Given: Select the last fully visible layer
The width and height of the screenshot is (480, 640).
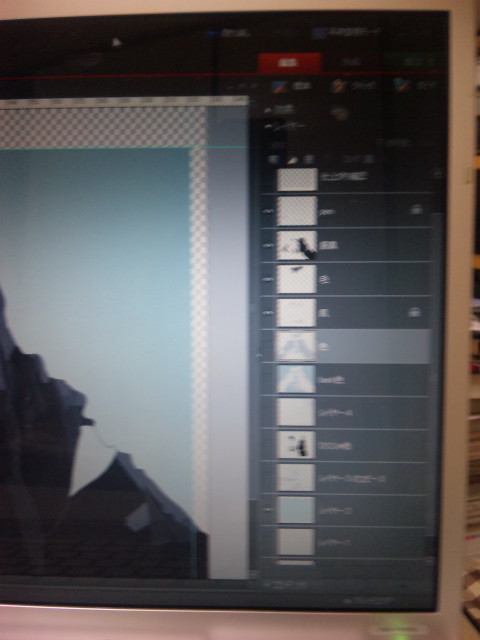Looking at the screenshot, I should (345, 542).
